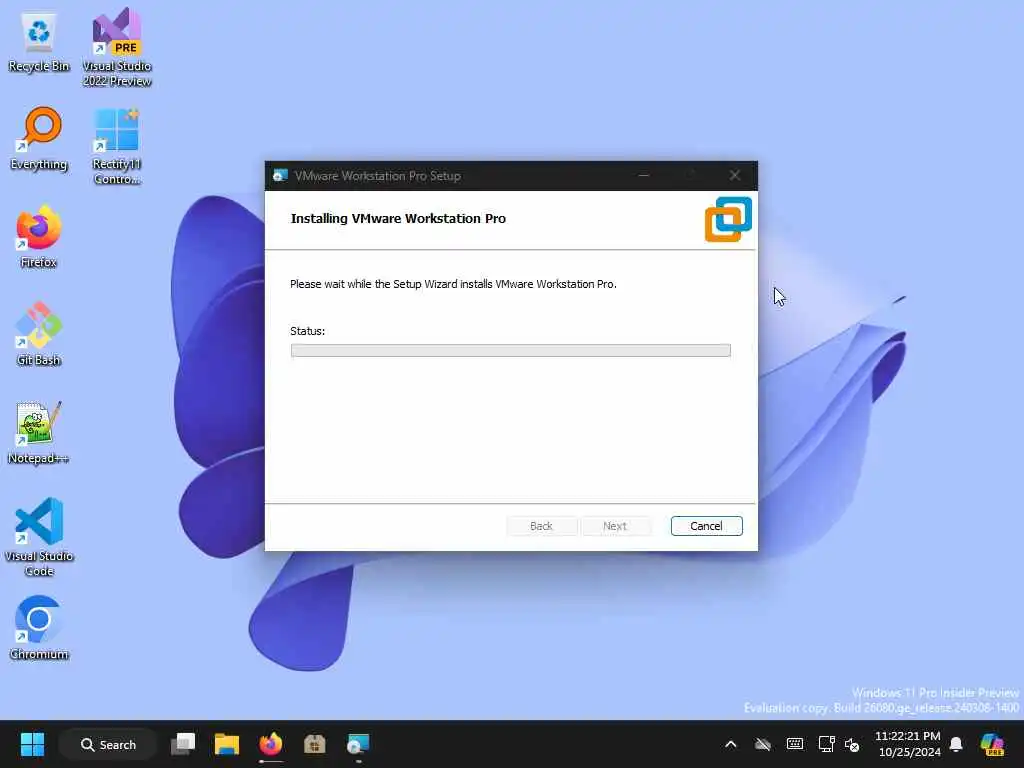Show hidden system tray icons
1024x768 pixels.
[731, 744]
